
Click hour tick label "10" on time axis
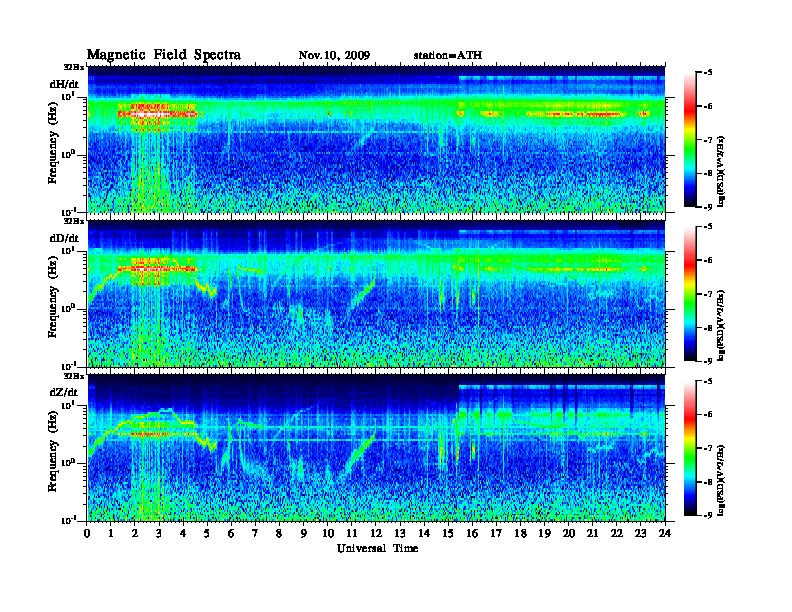click(328, 533)
